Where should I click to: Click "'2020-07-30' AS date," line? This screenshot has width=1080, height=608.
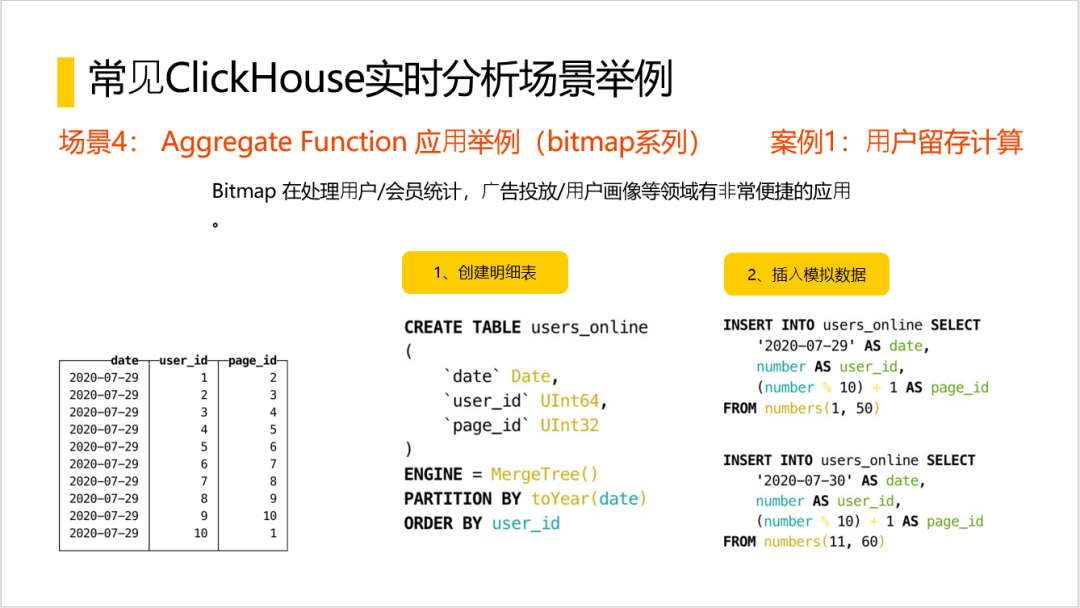pyautogui.click(x=840, y=481)
